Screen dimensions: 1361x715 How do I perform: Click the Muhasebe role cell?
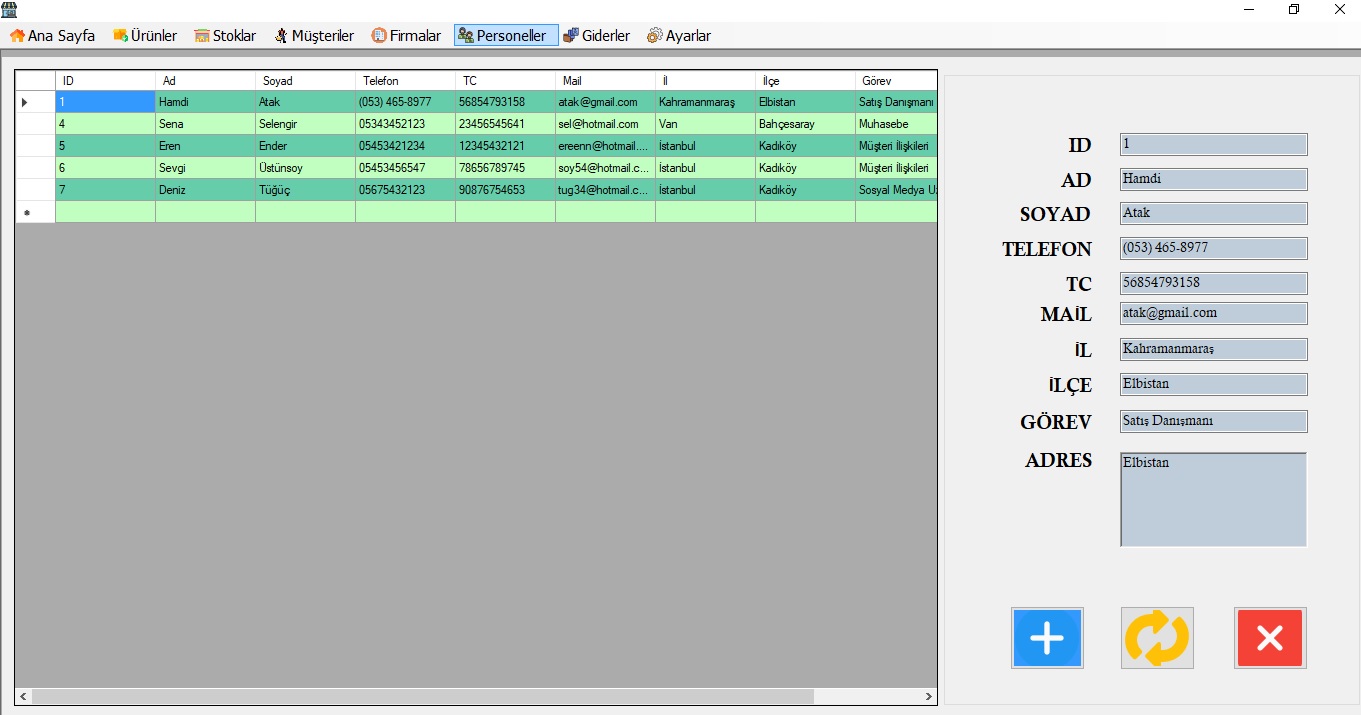pyautogui.click(x=896, y=124)
